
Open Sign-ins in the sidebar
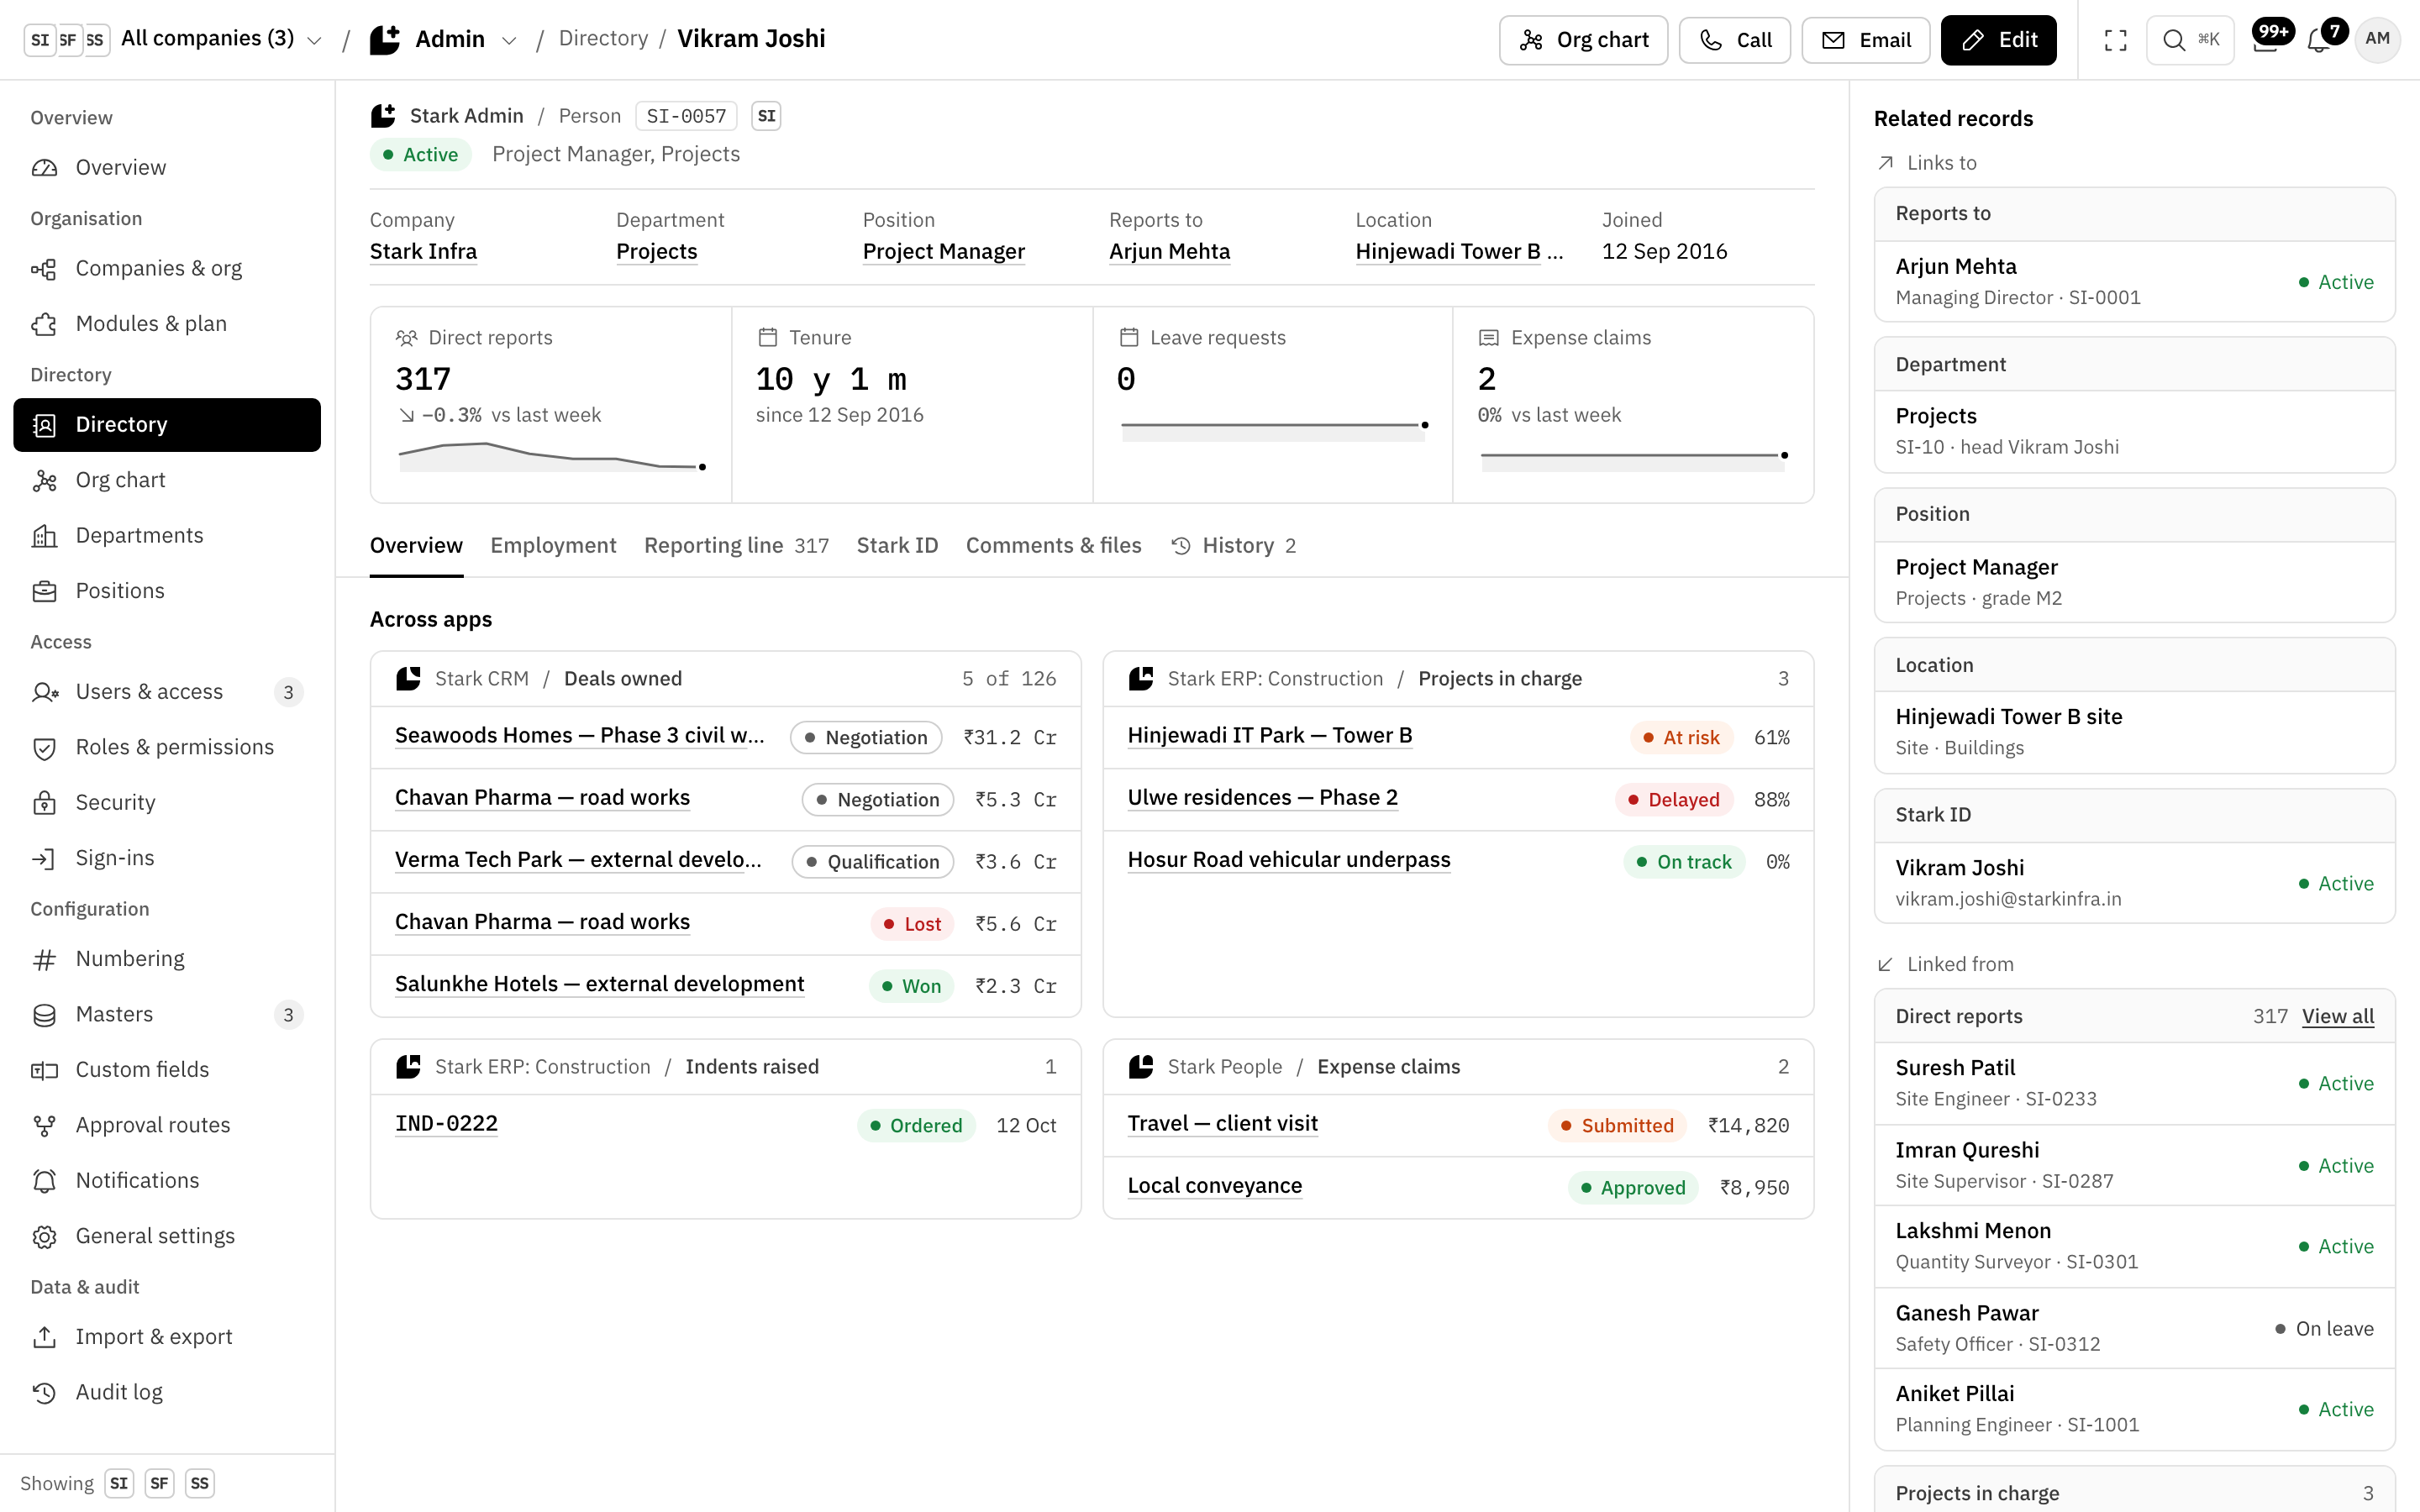click(167, 858)
